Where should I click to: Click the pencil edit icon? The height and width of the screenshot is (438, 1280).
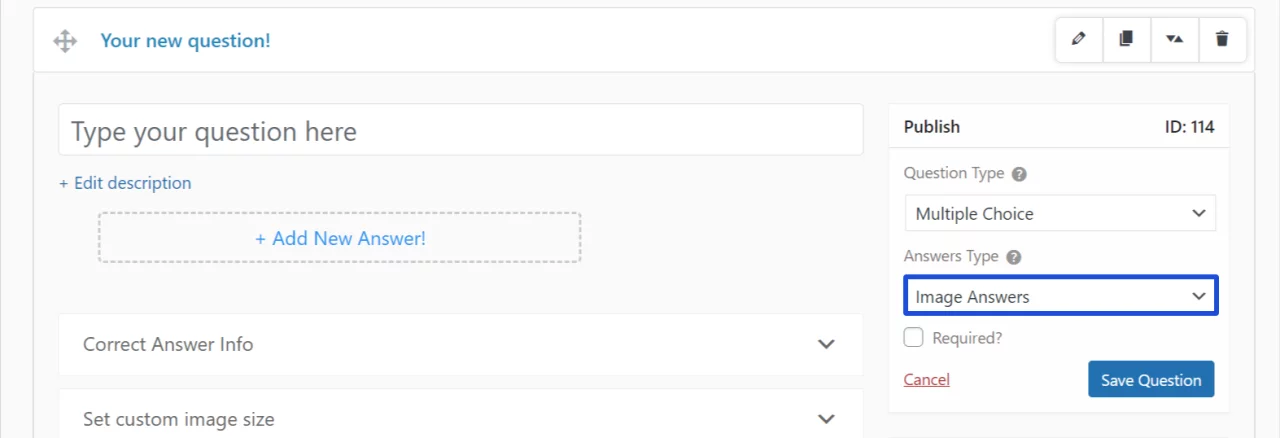click(x=1078, y=40)
